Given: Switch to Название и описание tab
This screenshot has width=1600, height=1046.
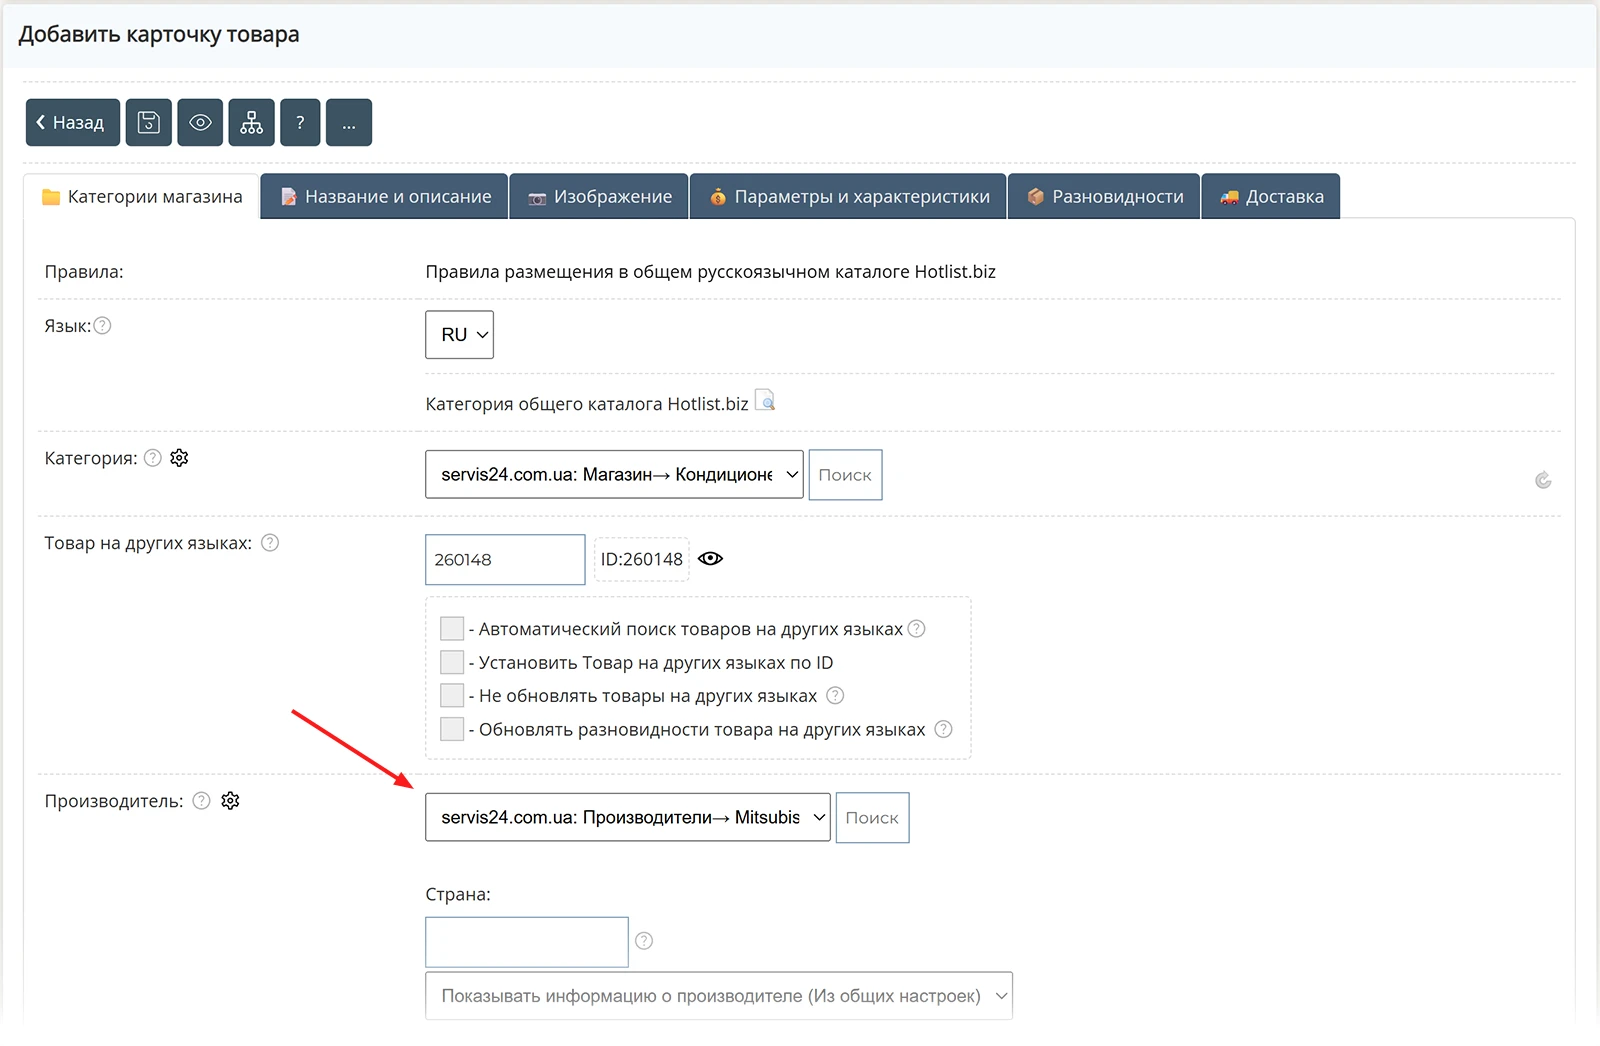Looking at the screenshot, I should pos(385,196).
